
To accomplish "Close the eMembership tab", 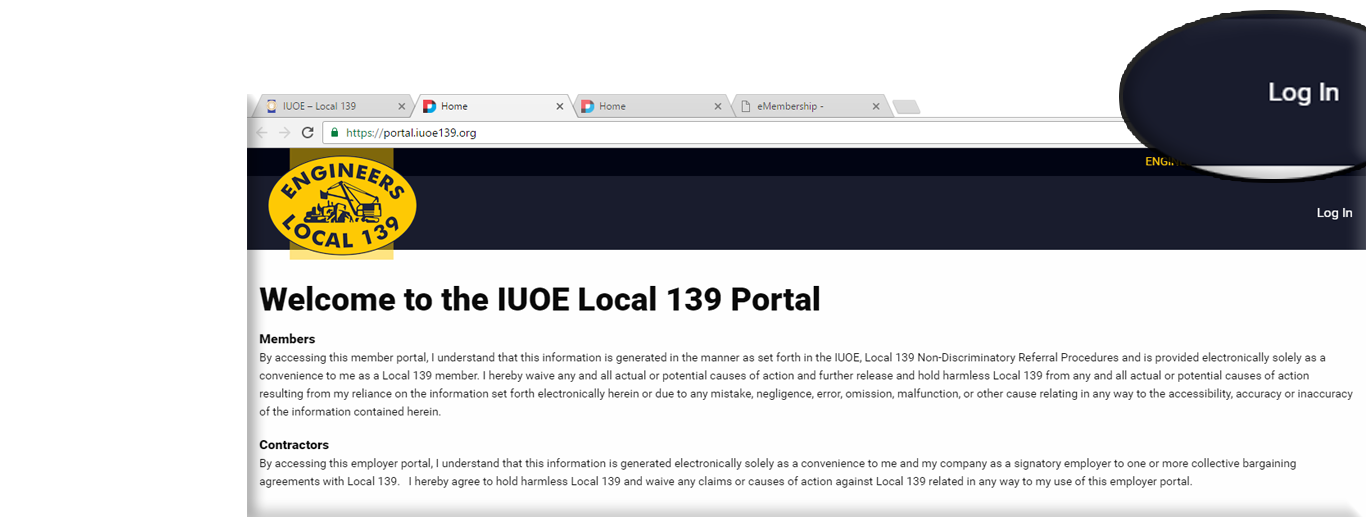I will tap(876, 106).
